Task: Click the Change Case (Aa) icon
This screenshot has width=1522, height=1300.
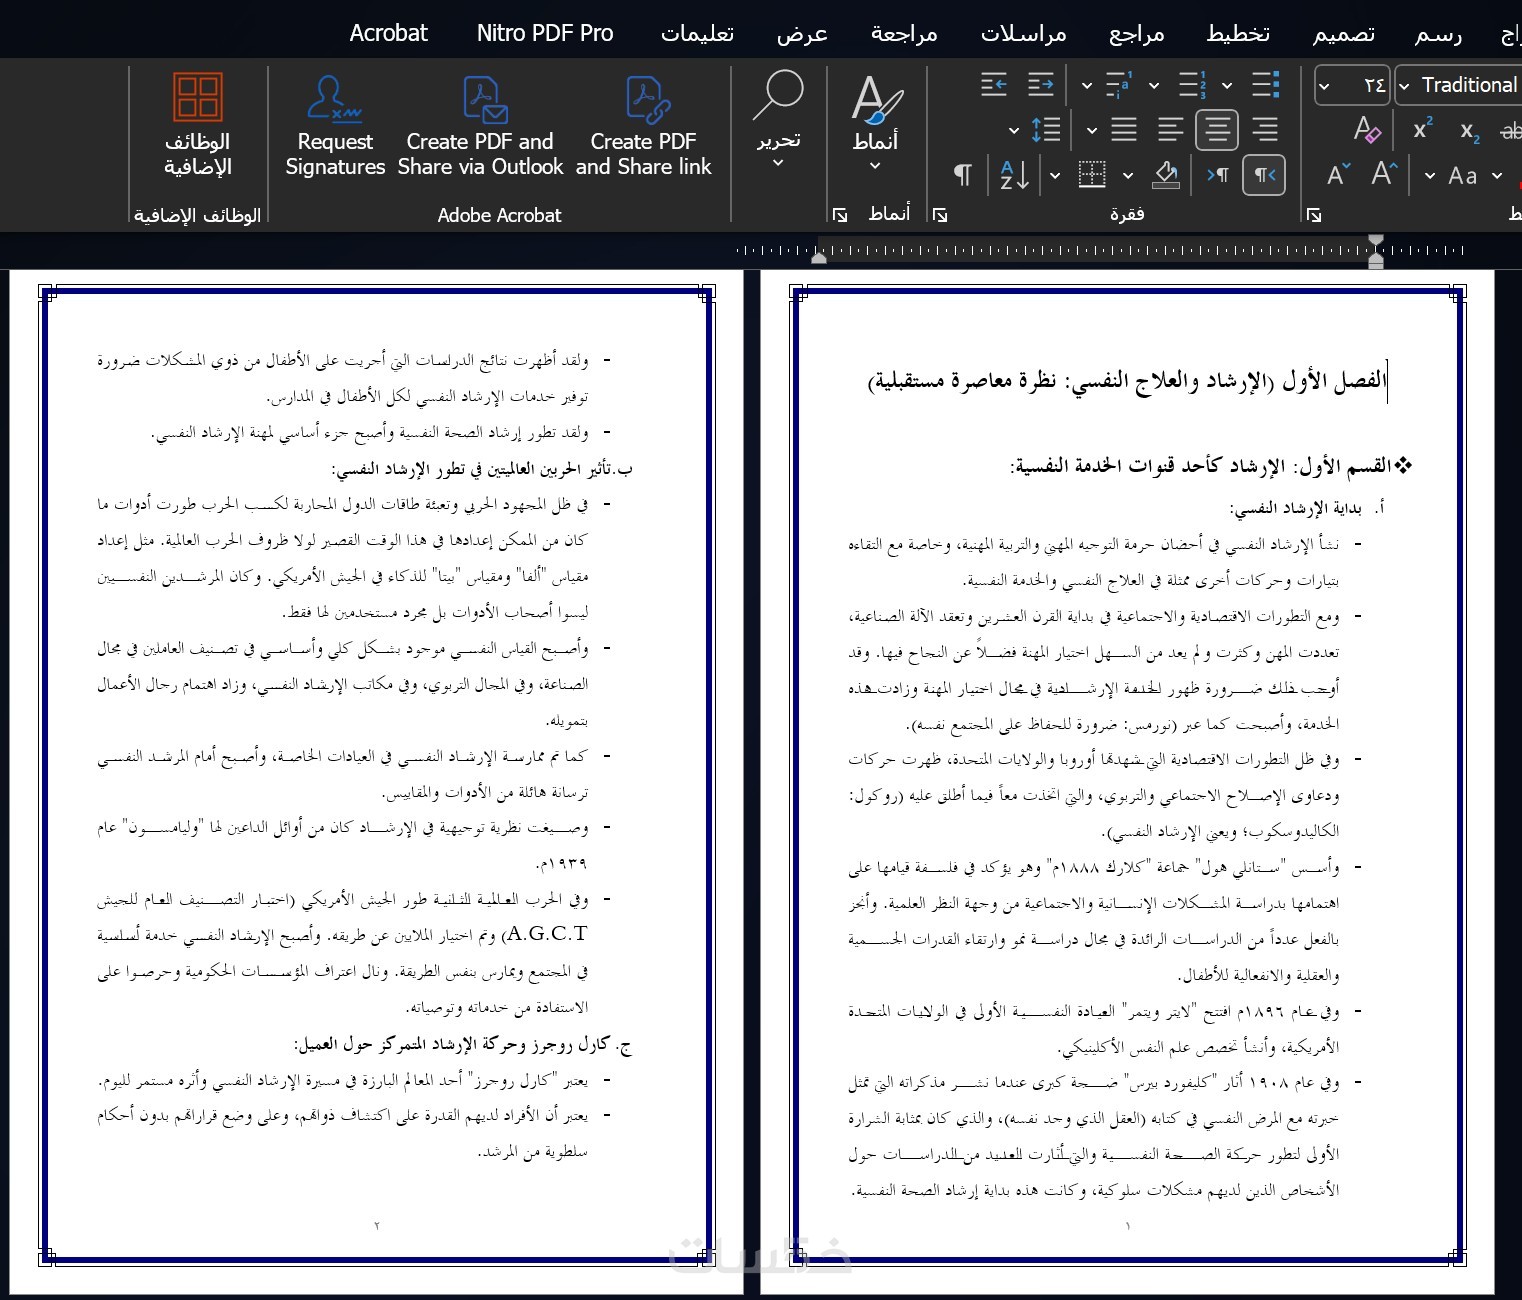Action: [1463, 176]
